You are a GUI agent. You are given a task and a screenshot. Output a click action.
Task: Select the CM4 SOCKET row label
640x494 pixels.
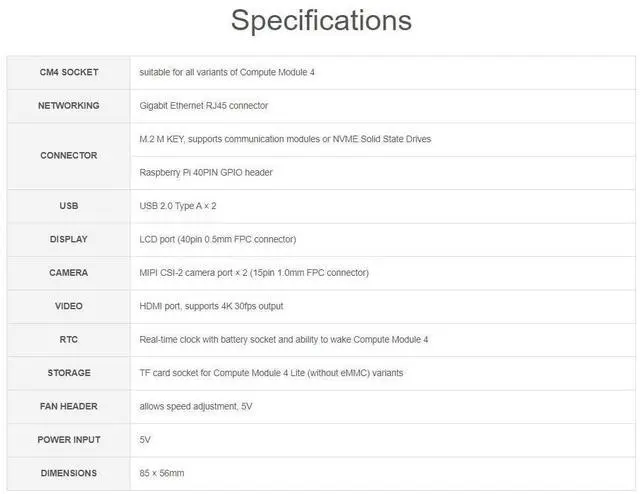68,72
